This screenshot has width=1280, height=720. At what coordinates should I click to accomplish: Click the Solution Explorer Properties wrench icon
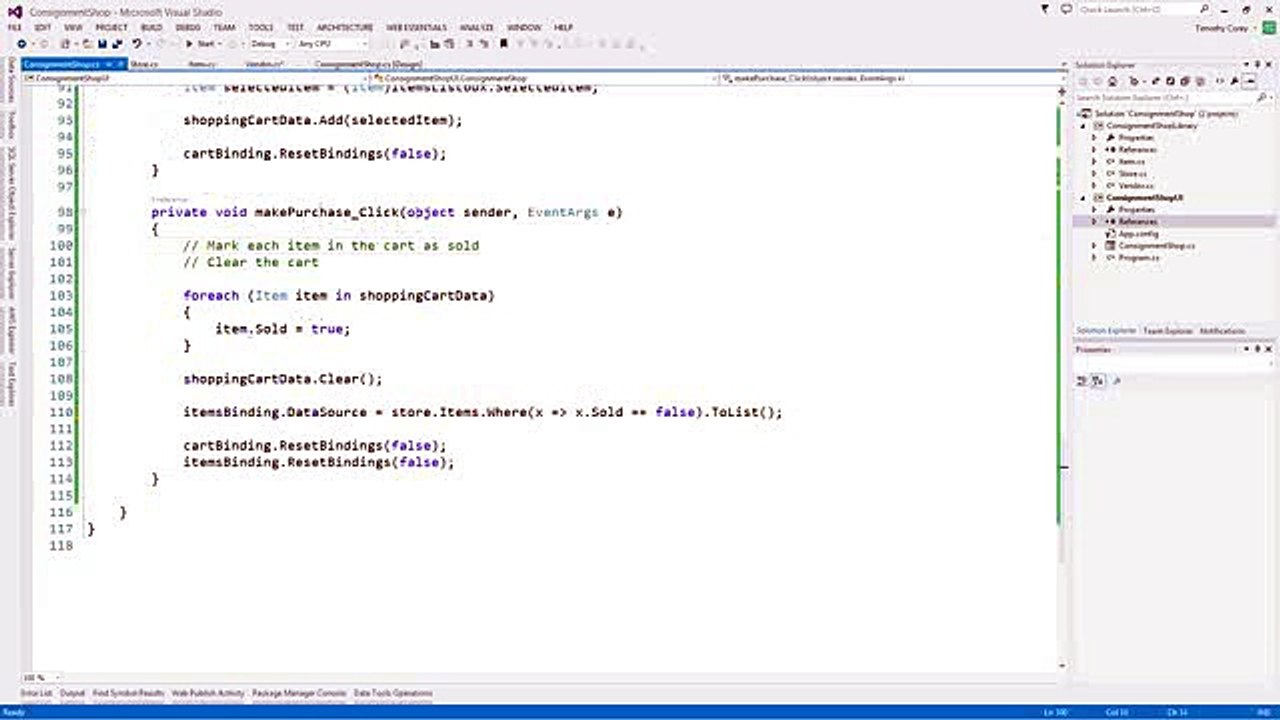pyautogui.click(x=1234, y=81)
